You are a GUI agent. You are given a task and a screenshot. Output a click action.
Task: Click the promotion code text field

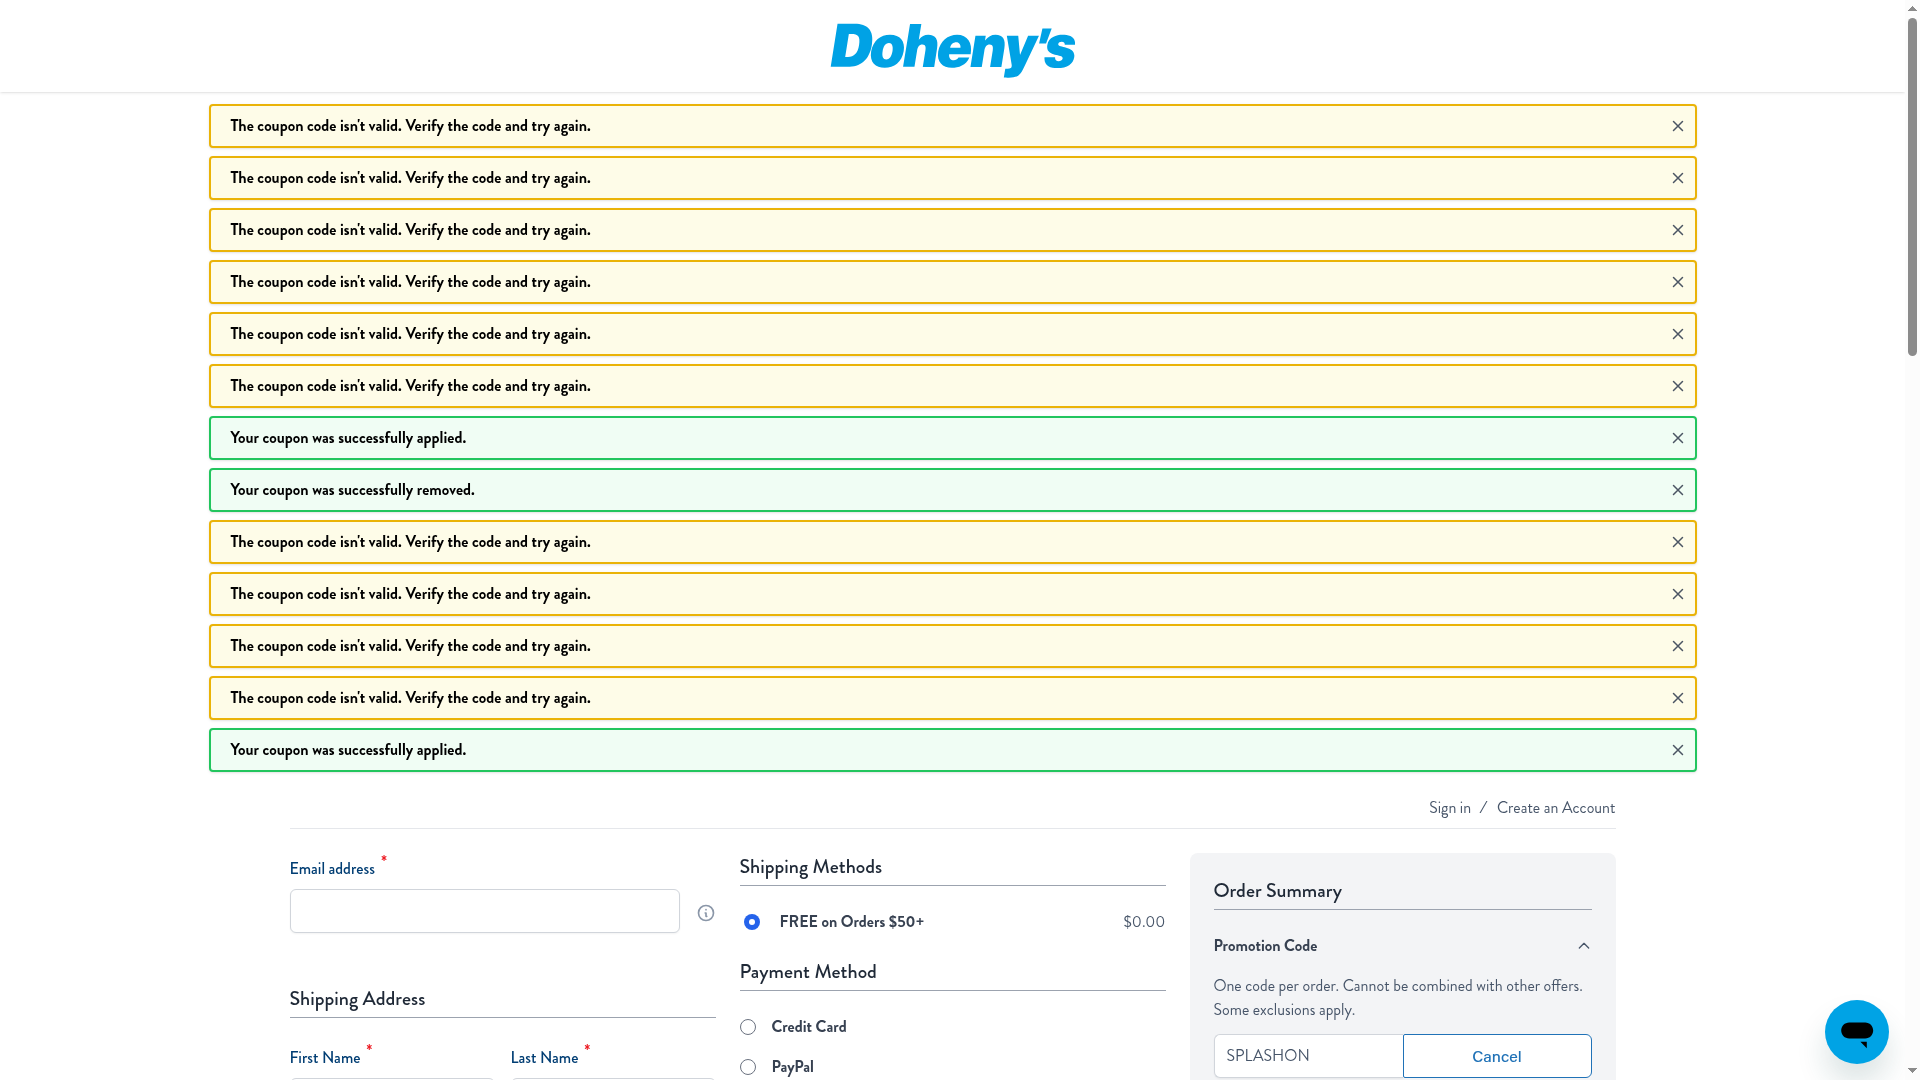[x=1308, y=1056]
